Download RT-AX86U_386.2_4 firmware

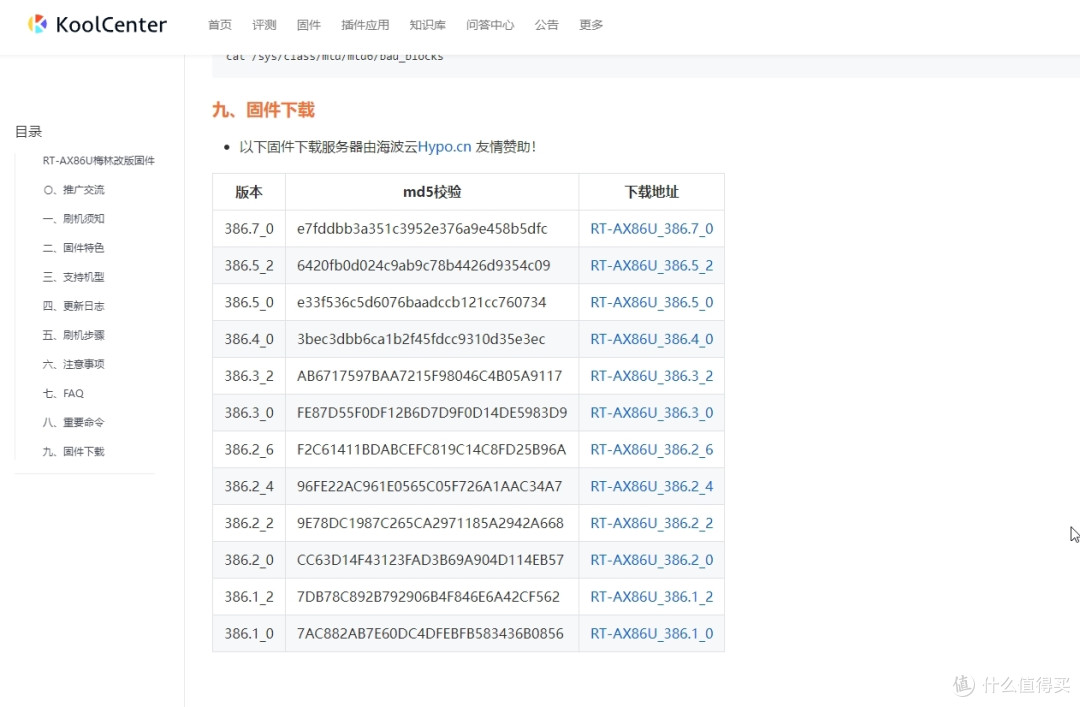pos(652,486)
